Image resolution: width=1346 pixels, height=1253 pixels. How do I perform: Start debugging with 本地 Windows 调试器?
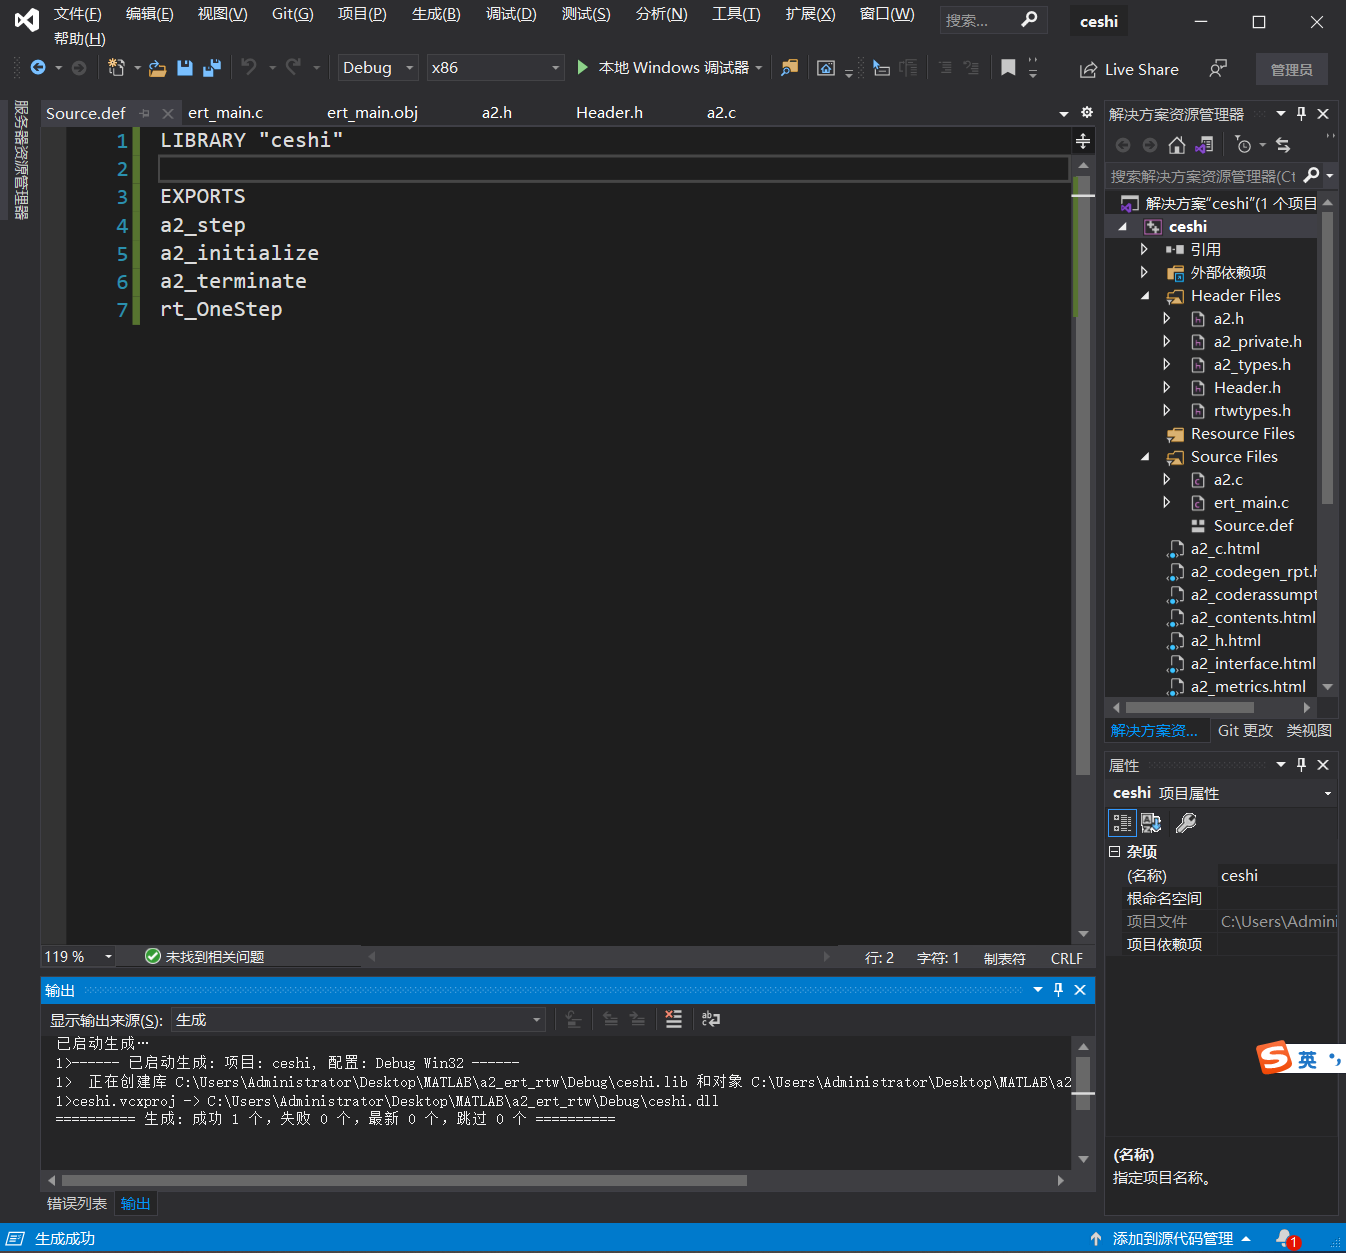[665, 68]
